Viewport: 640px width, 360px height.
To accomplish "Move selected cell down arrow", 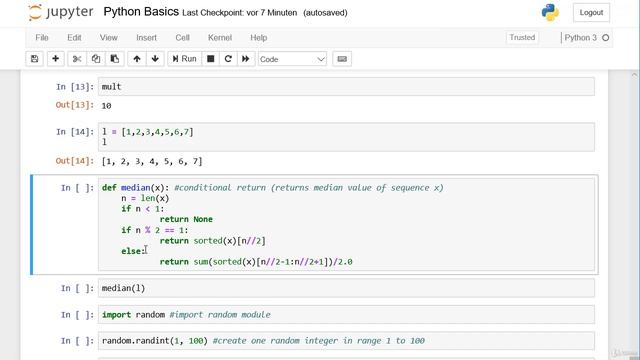I will pos(155,59).
